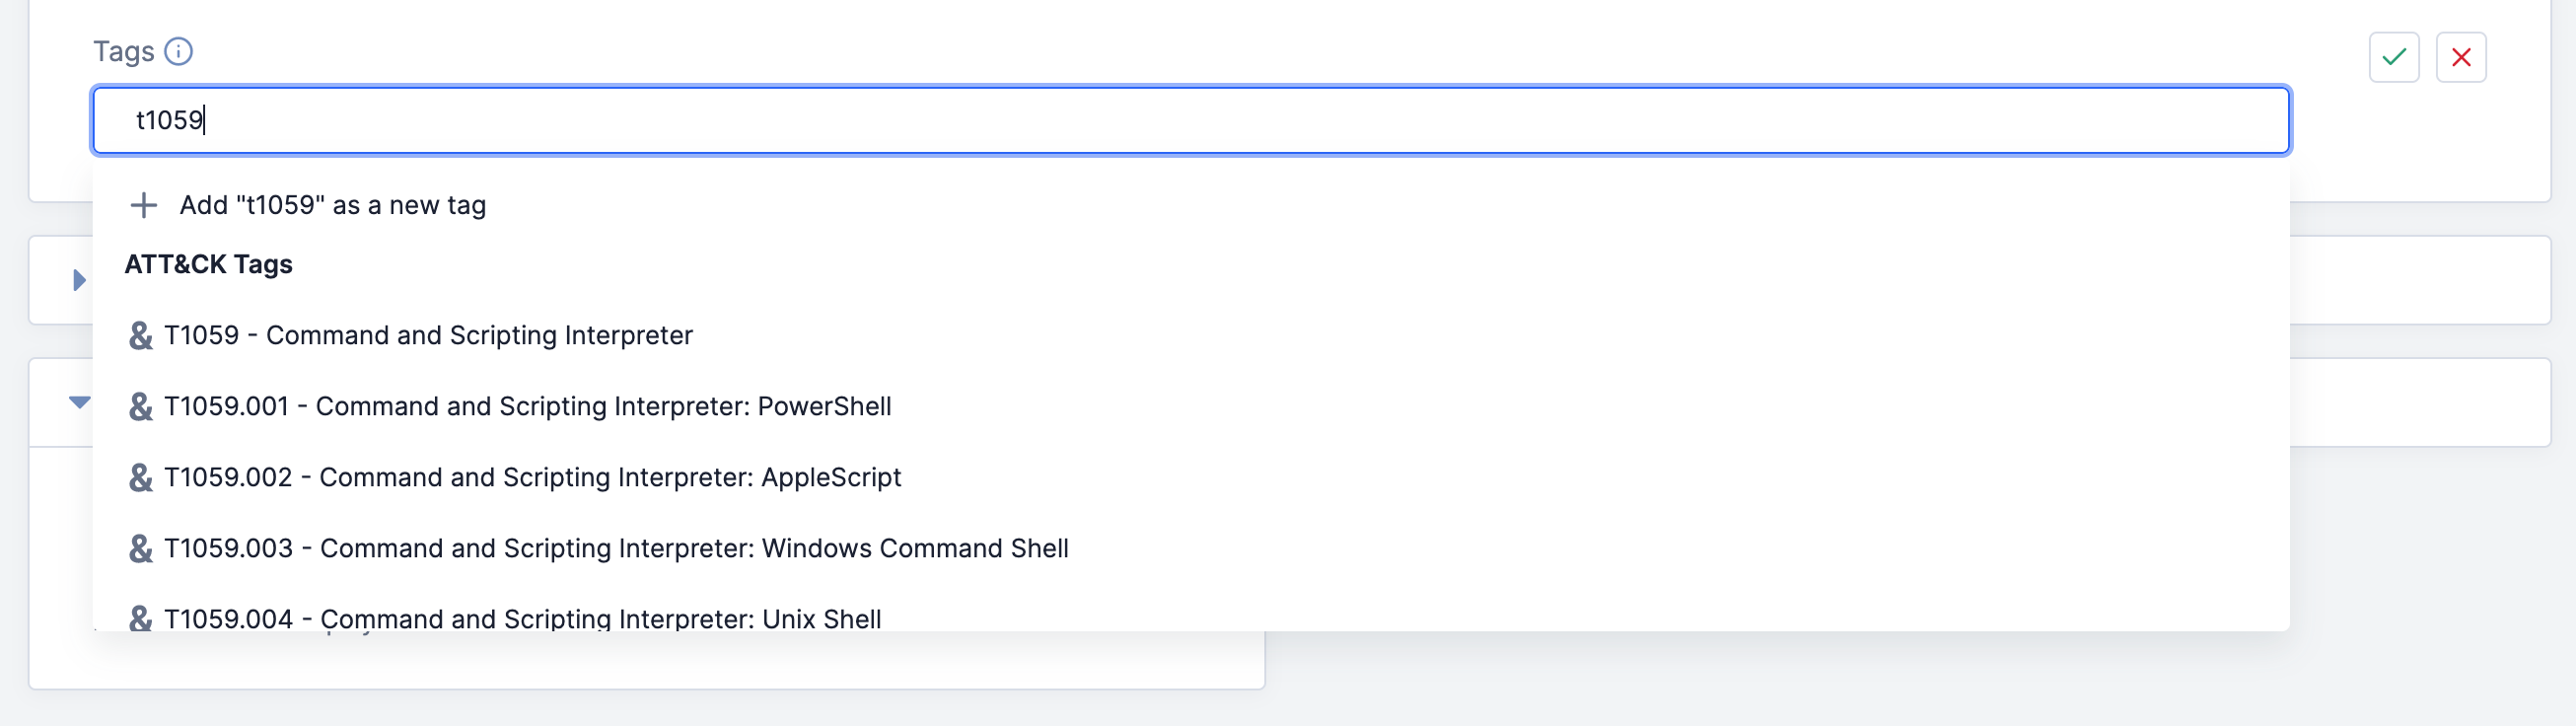The image size is (2576, 726).
Task: Choose T1059 - Command and Scripting Interpreter
Action: click(x=428, y=335)
